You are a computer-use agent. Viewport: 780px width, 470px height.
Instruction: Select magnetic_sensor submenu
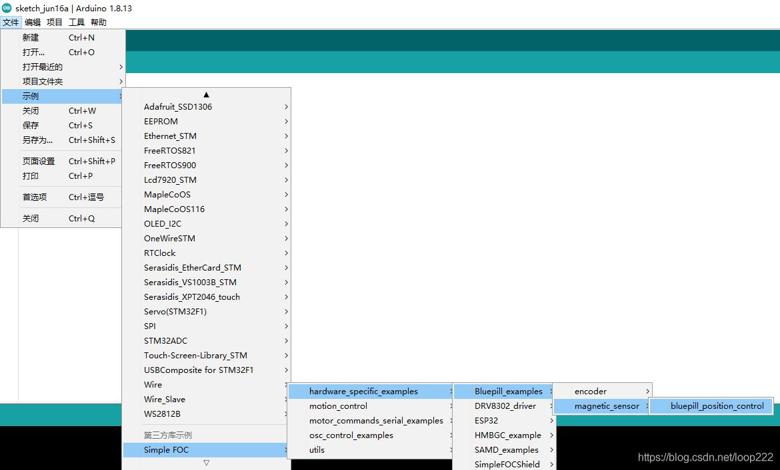tap(602, 406)
